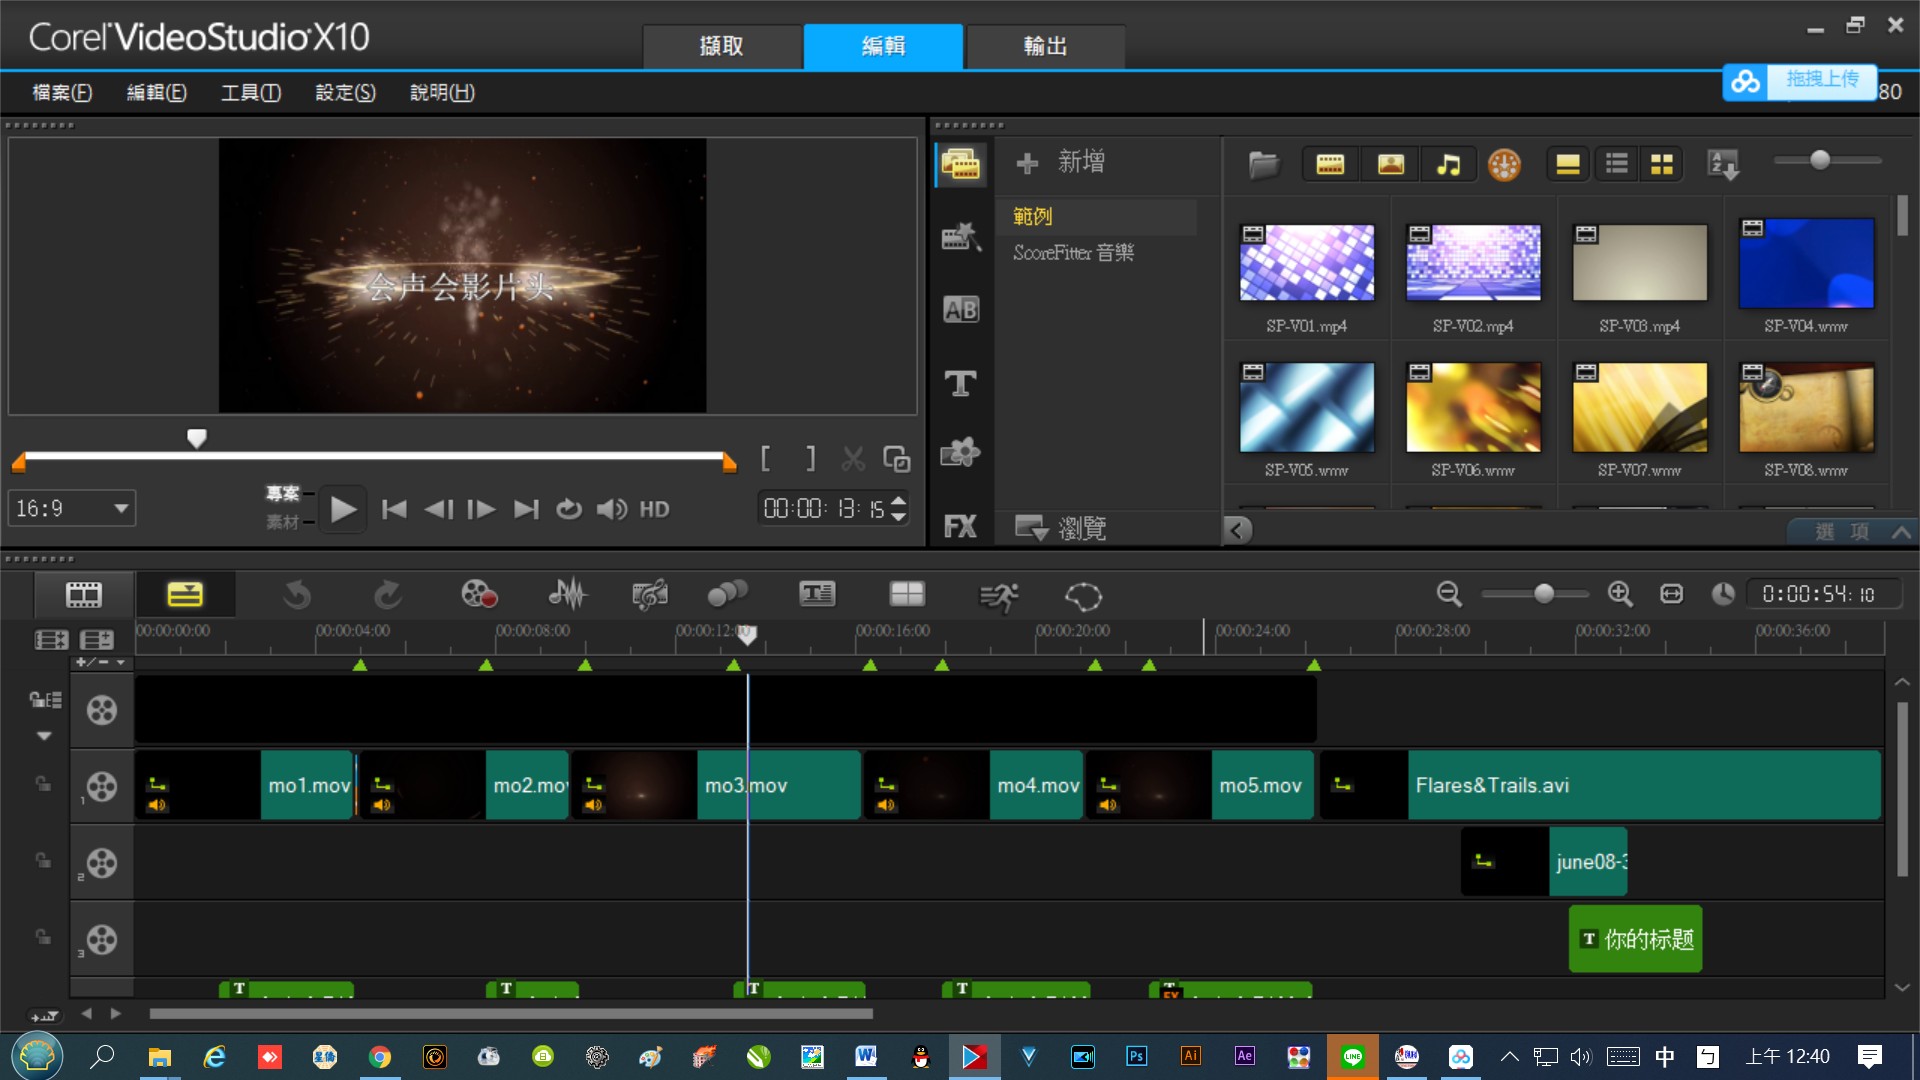Viewport: 1920px width, 1080px height.
Task: Toggle HD preview mode
Action: (x=654, y=510)
